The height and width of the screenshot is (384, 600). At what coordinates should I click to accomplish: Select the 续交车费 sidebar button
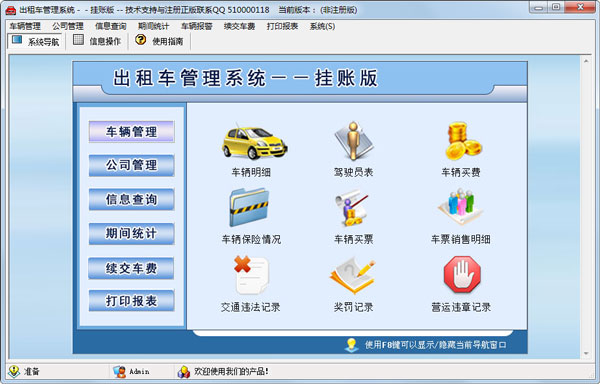pos(131,268)
